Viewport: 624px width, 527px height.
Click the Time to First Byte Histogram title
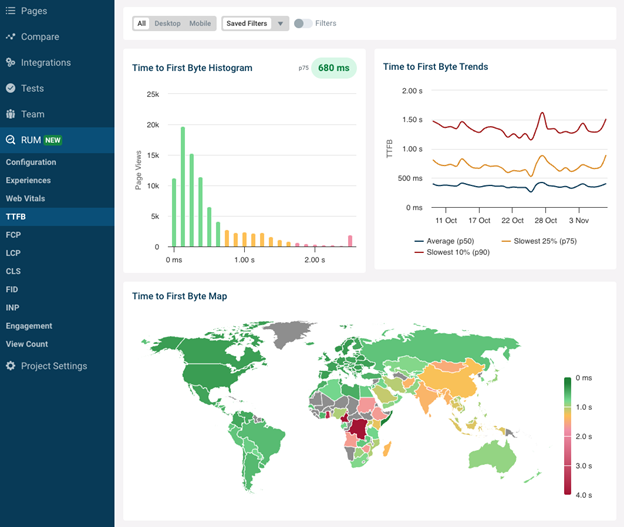(x=192, y=68)
